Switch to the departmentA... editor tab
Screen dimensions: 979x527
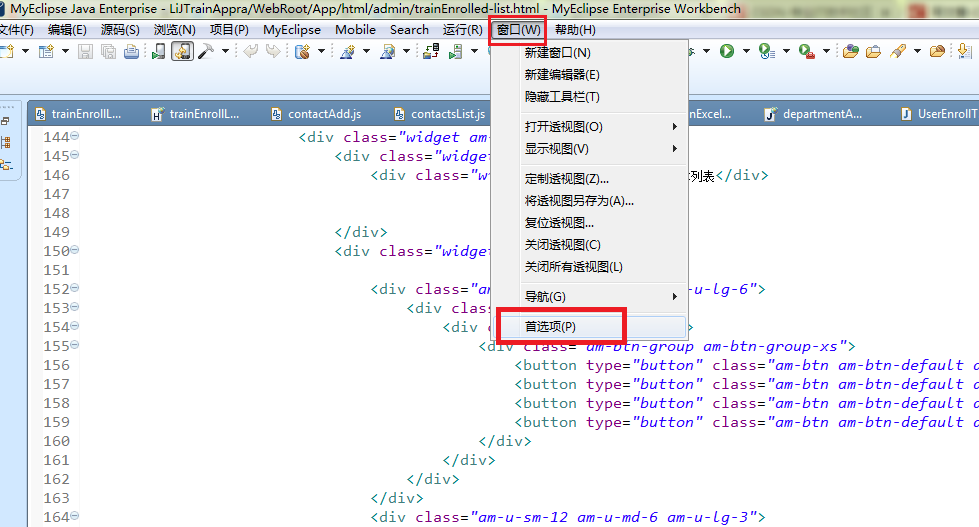pos(814,114)
